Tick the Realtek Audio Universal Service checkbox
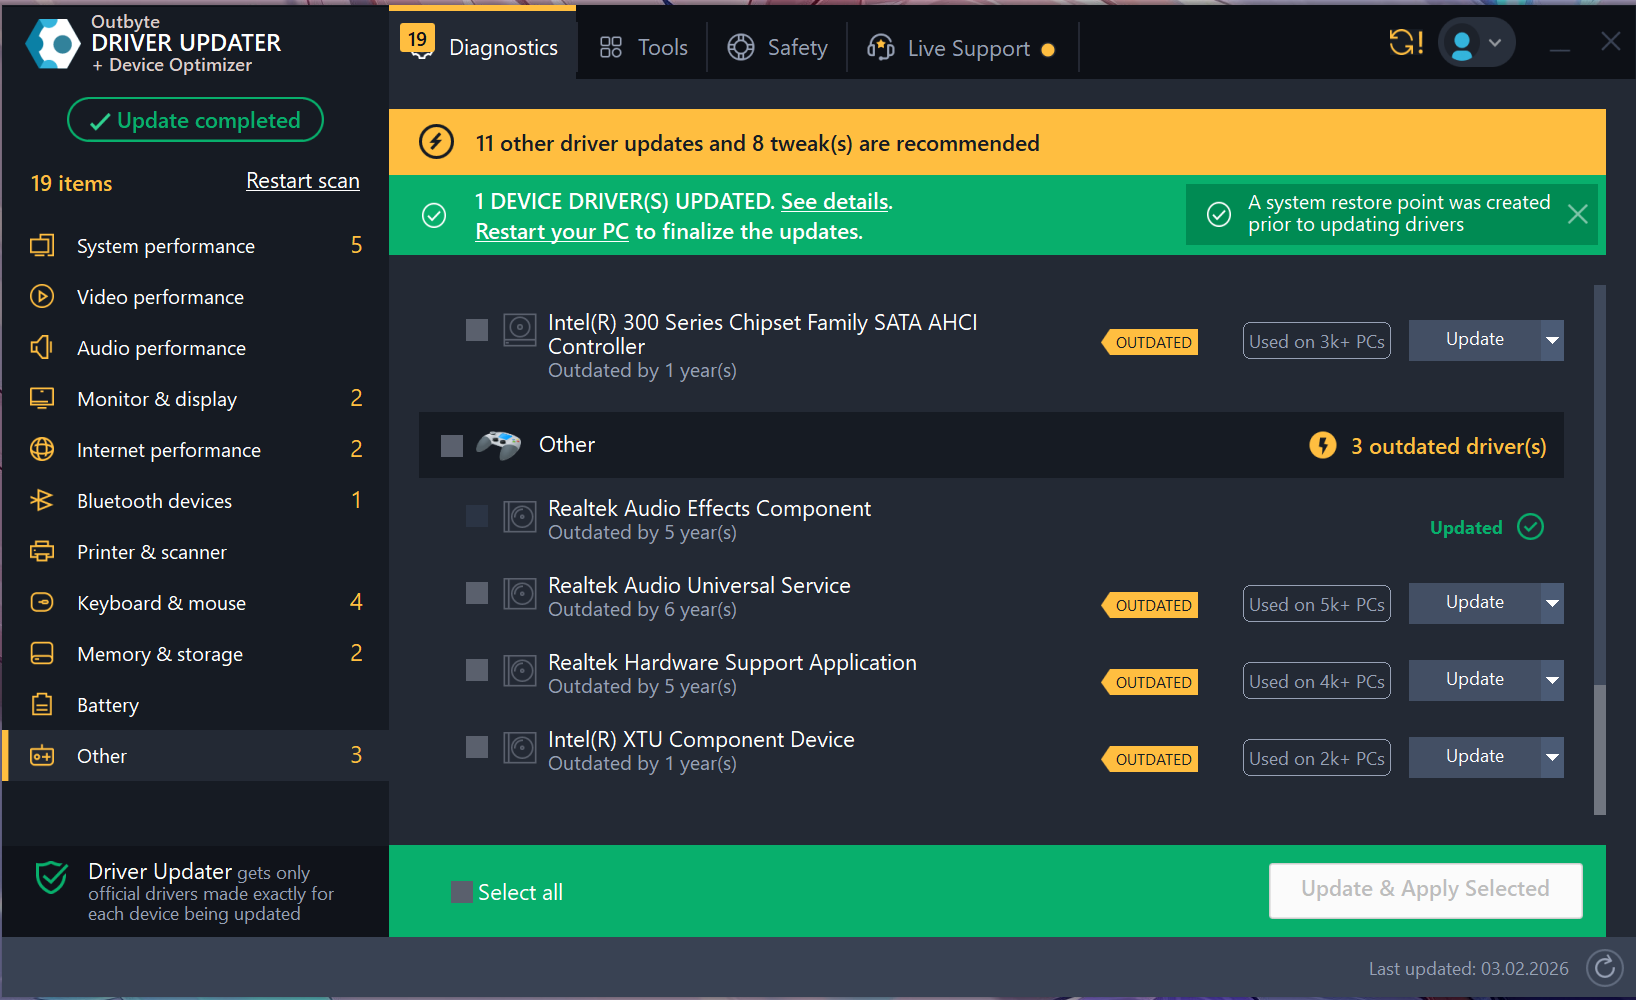This screenshot has height=1000, width=1636. (477, 593)
